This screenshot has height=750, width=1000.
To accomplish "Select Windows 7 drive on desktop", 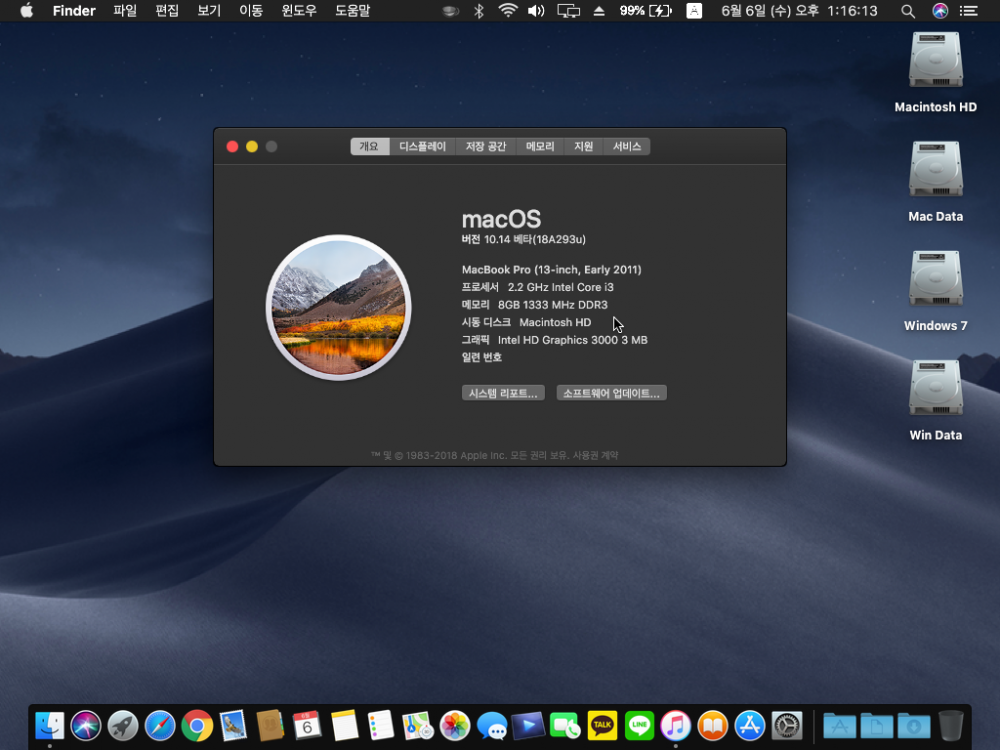I will (x=936, y=278).
